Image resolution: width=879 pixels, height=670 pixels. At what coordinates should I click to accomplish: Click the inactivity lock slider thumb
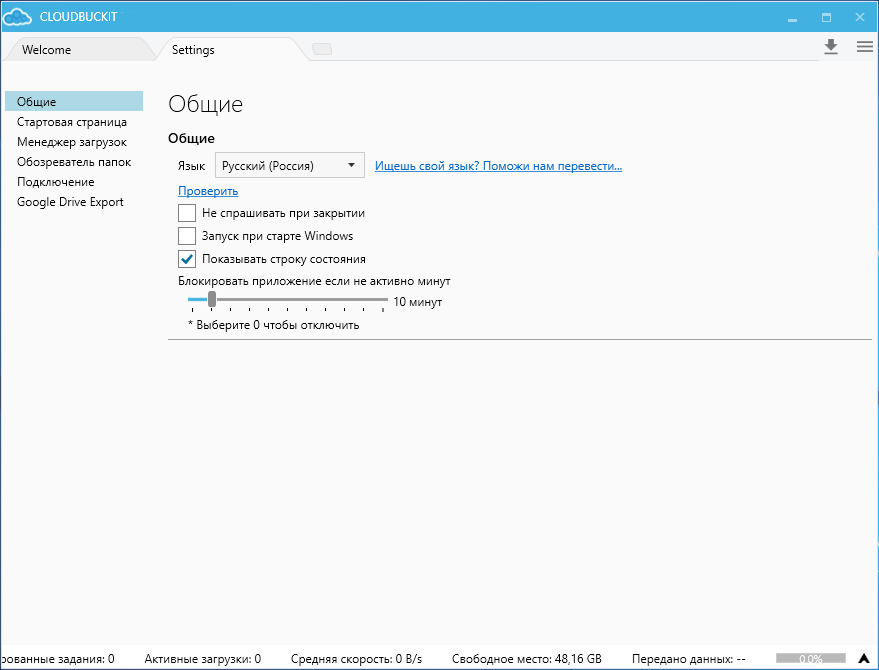point(212,299)
